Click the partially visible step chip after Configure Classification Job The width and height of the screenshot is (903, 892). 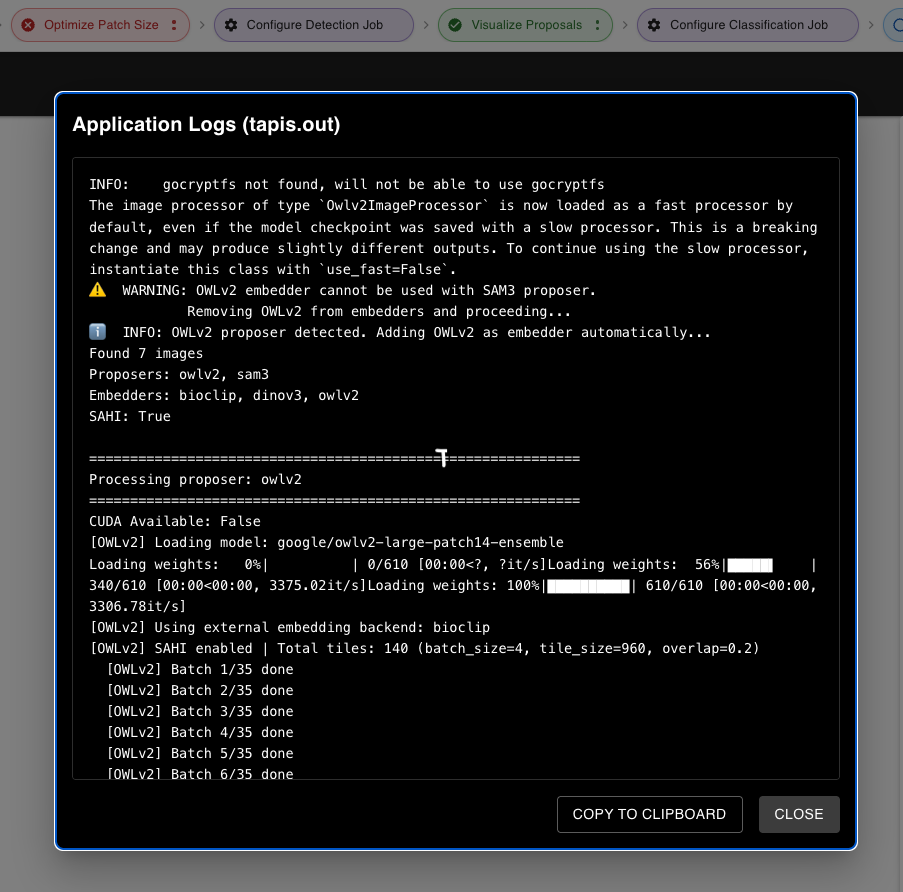(894, 25)
